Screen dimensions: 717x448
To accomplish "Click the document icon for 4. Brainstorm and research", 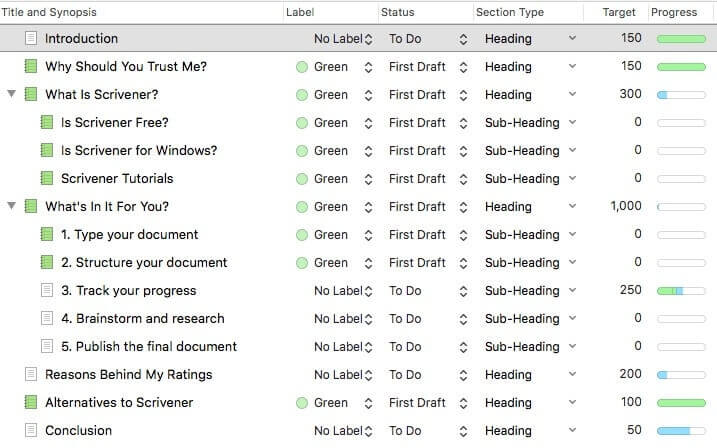I will (47, 318).
